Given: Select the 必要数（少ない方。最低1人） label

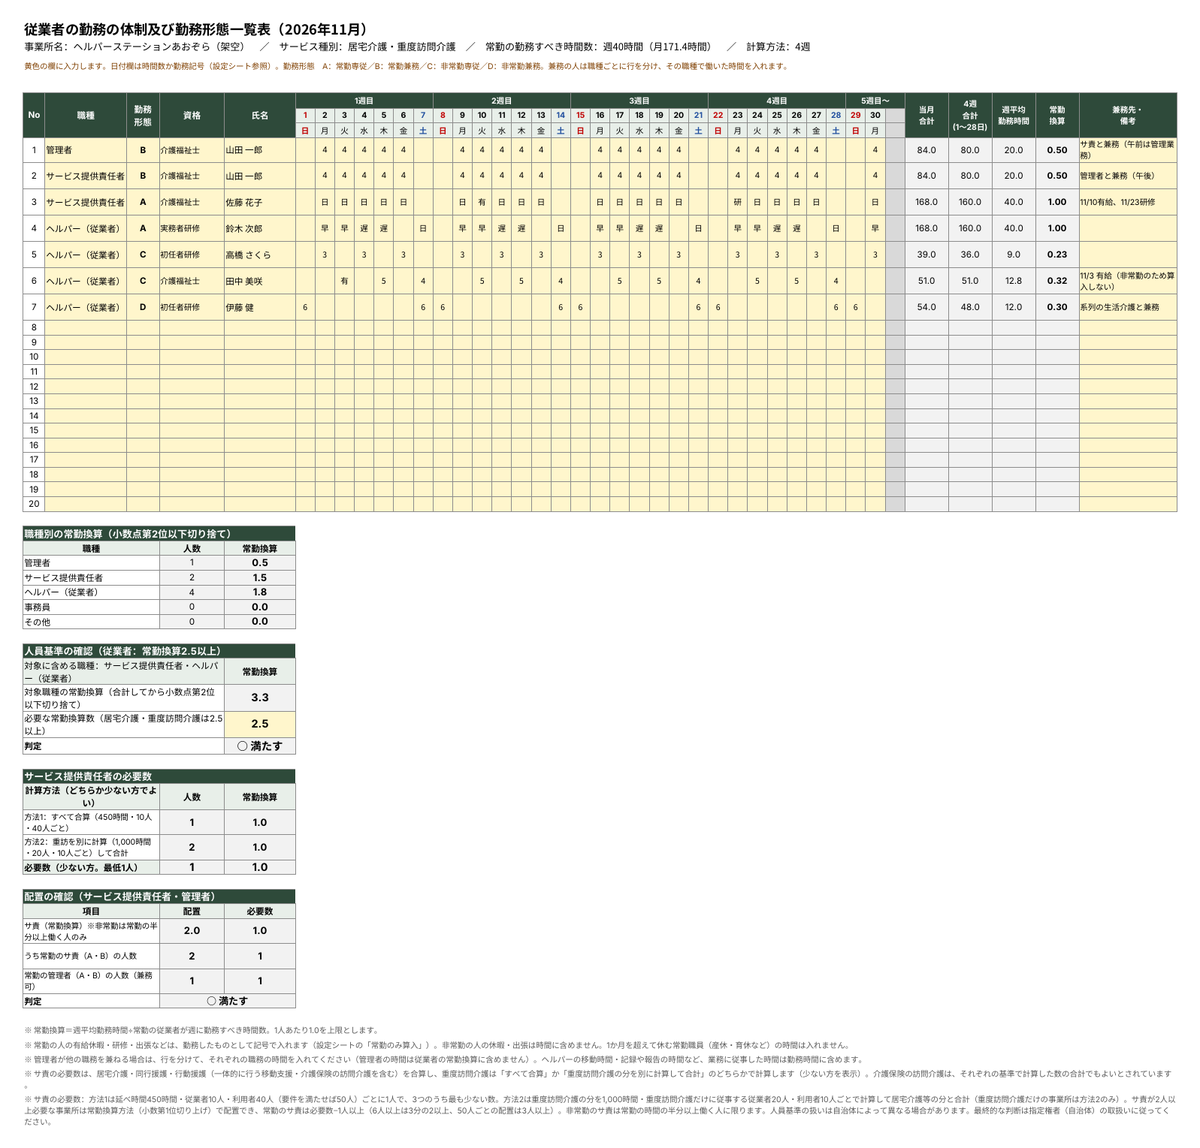Looking at the screenshot, I should pyautogui.click(x=91, y=868).
